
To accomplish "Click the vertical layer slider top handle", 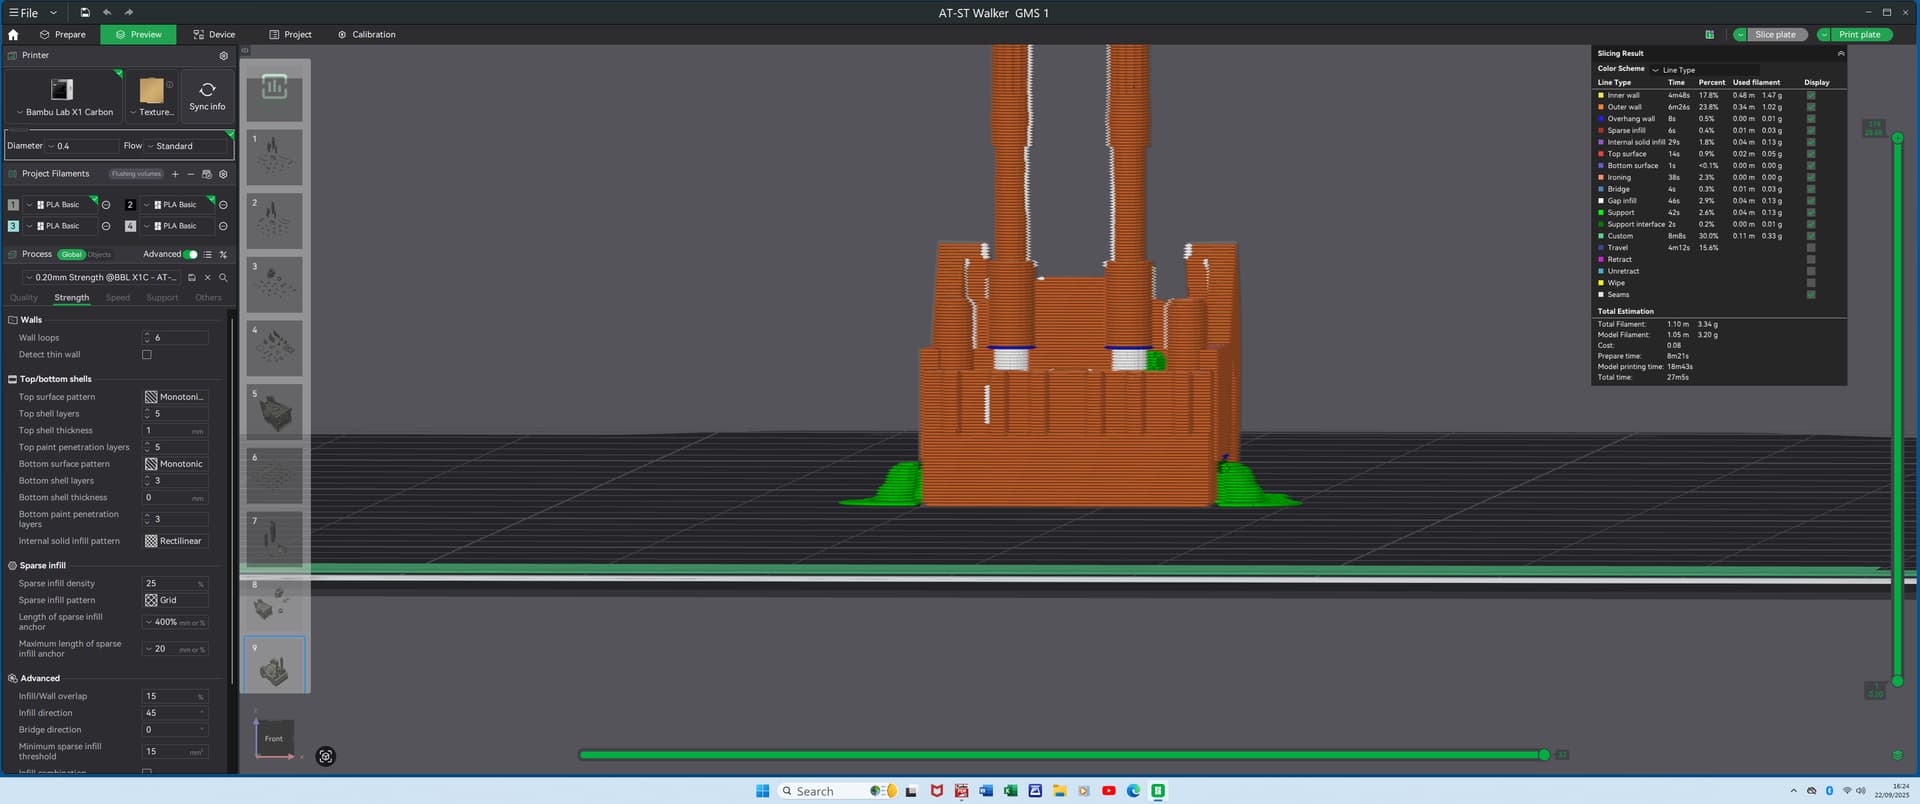I will pos(1897,137).
